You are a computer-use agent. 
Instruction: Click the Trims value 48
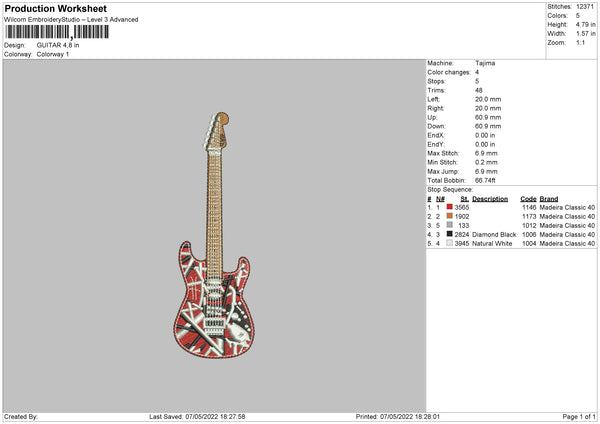[x=479, y=90]
